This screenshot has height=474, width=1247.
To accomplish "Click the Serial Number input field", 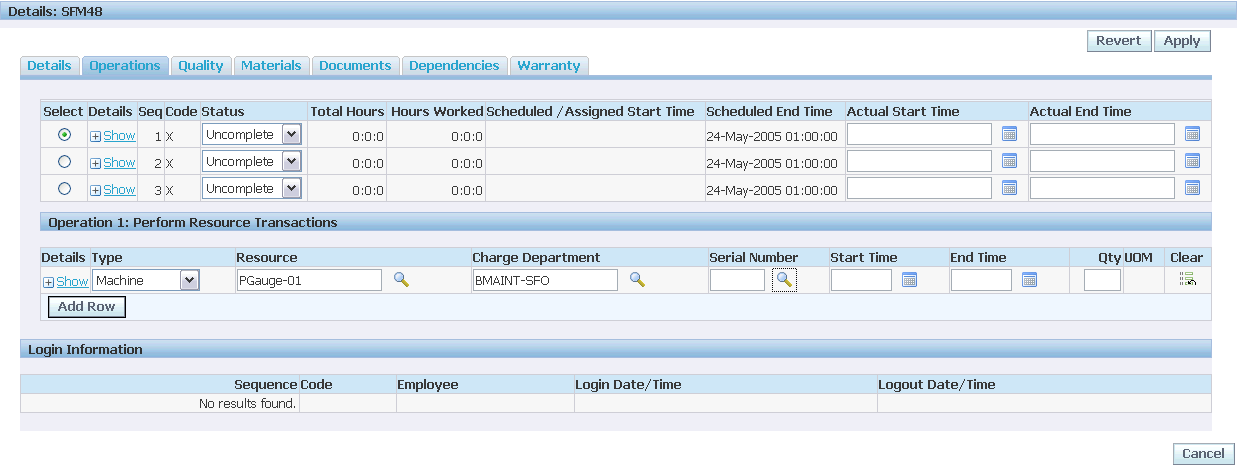I will pos(737,280).
